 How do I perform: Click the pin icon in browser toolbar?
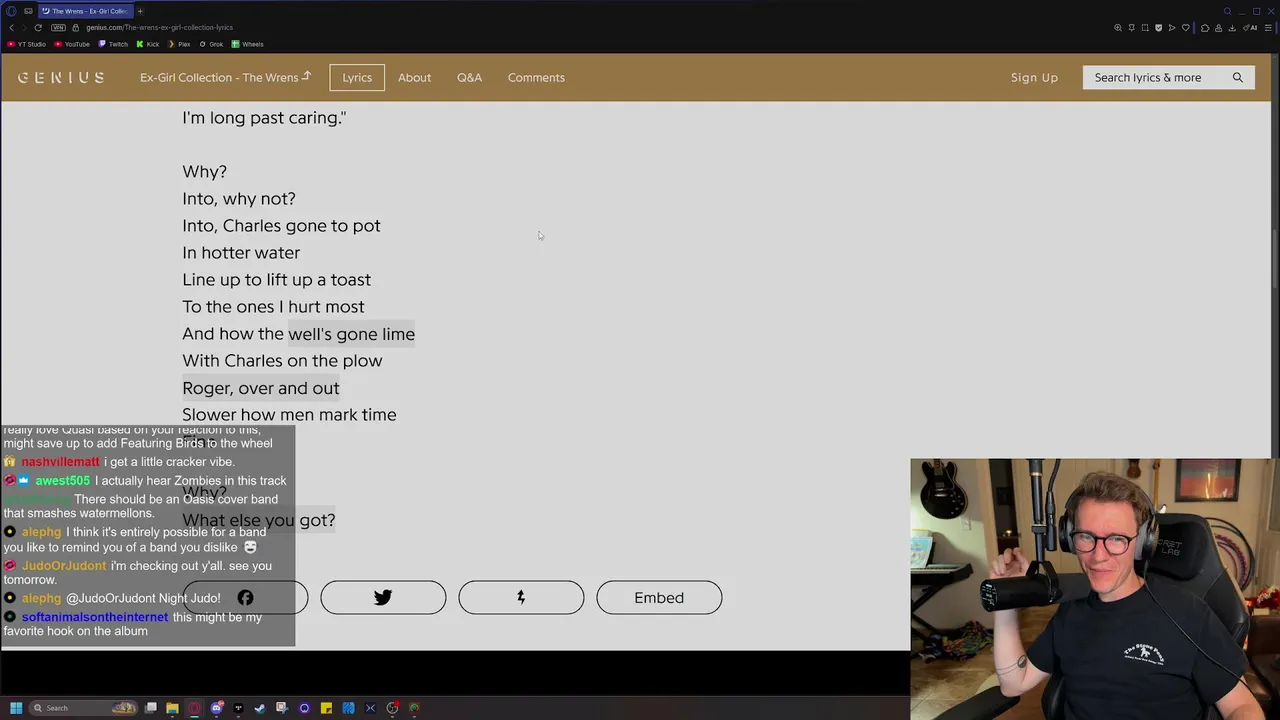[x=1131, y=28]
